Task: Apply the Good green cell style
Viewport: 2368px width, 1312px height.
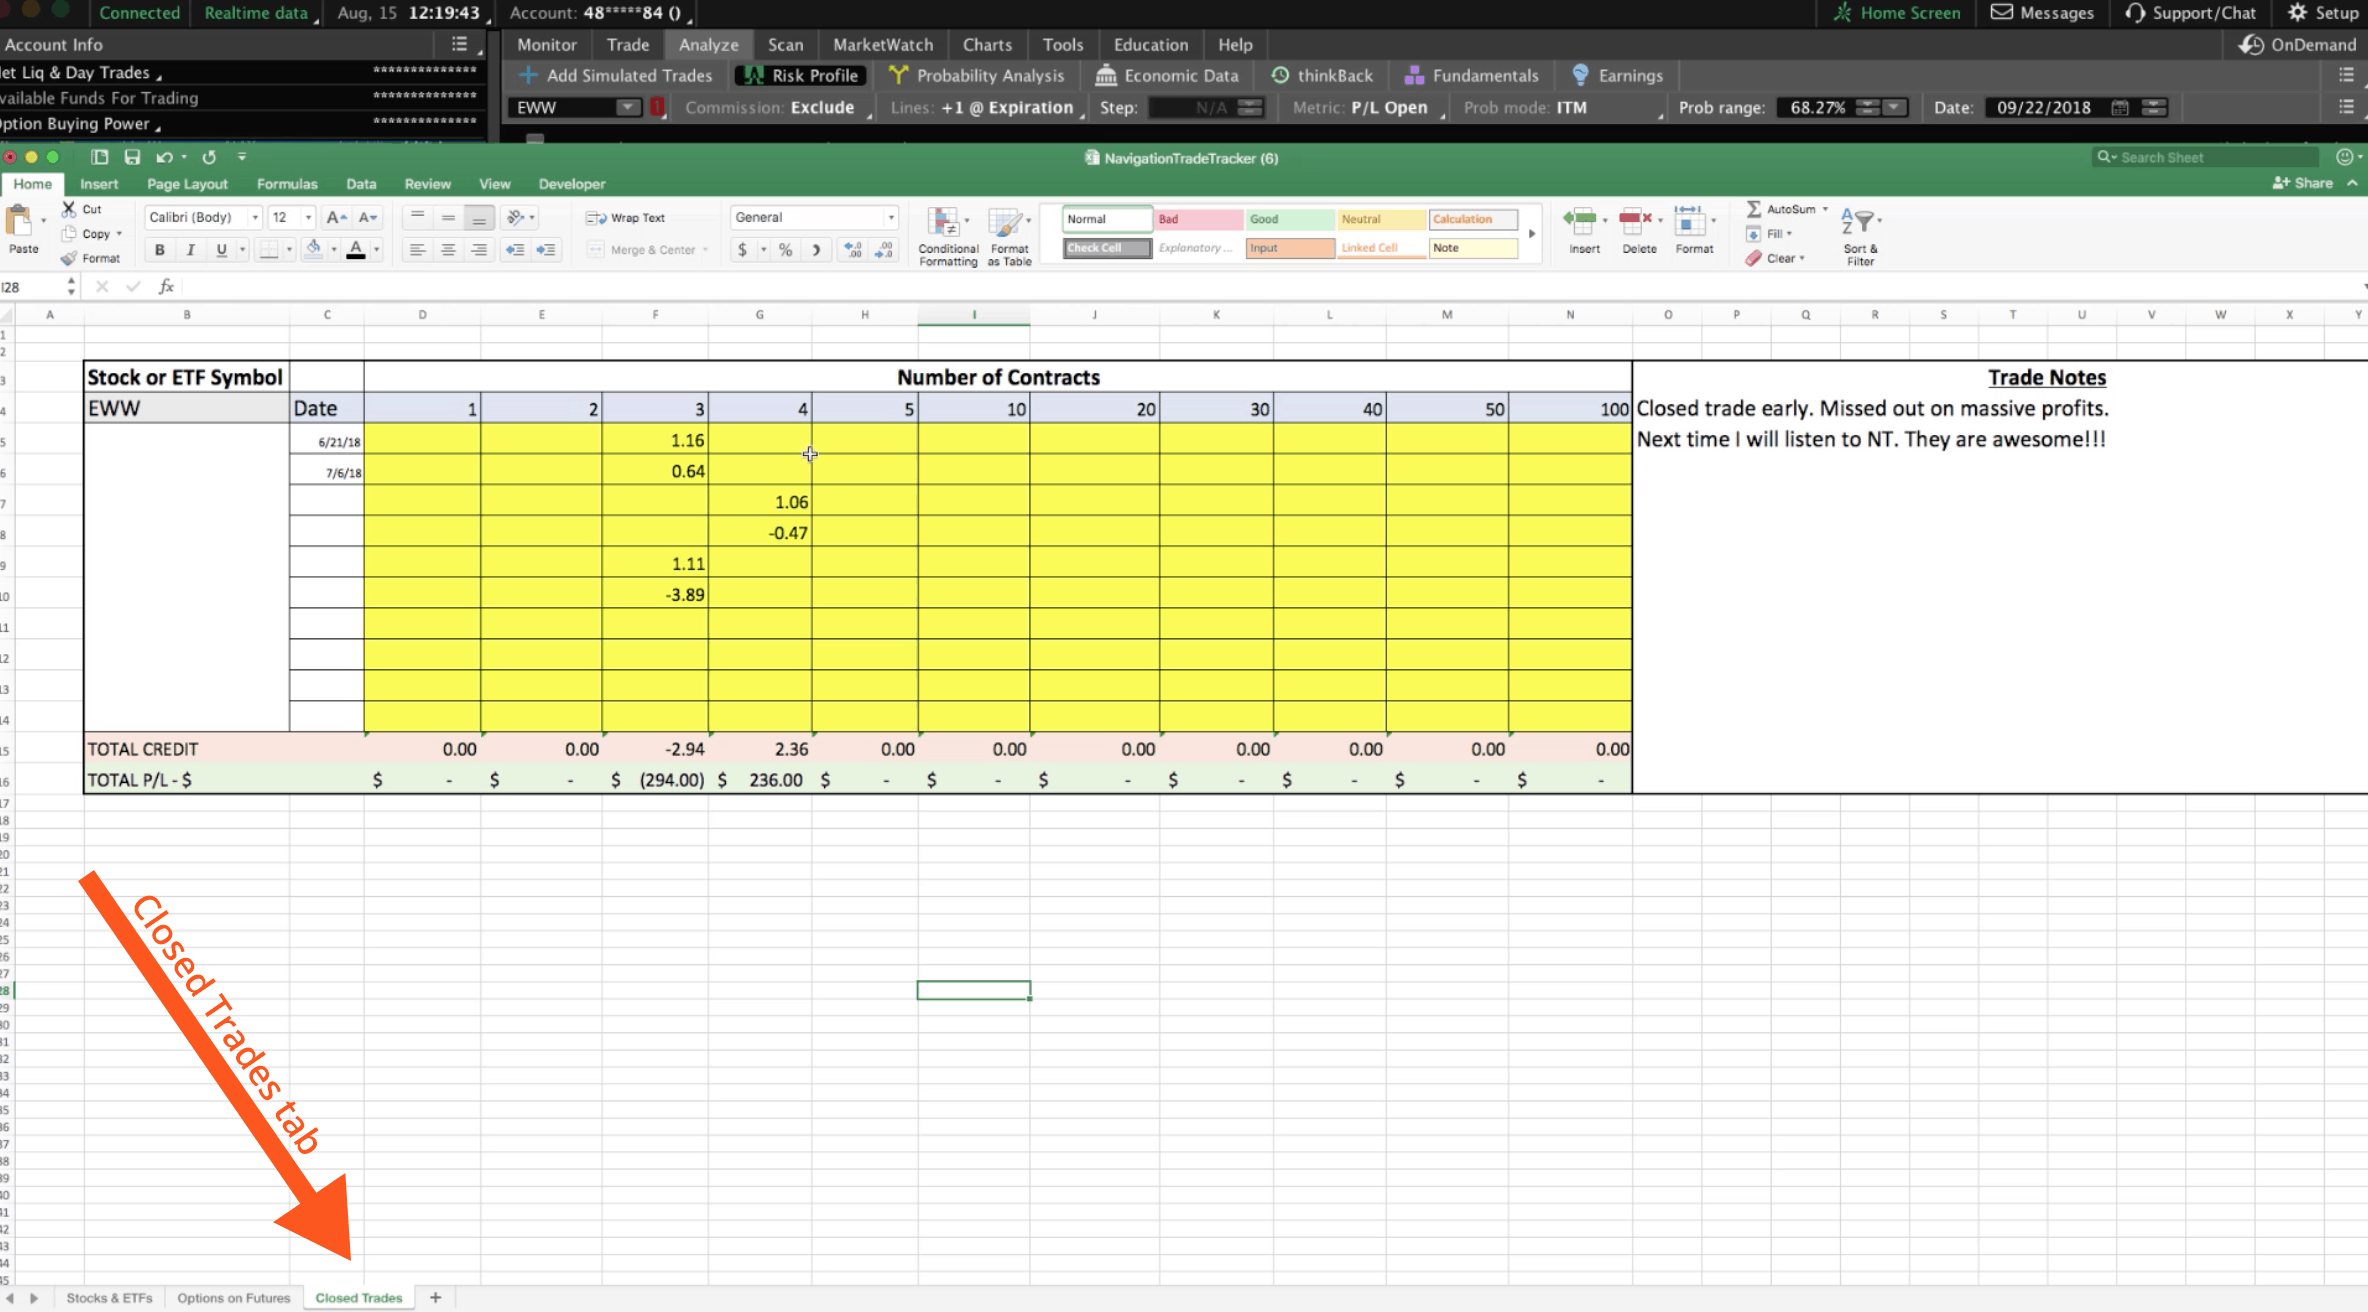Action: (x=1289, y=219)
